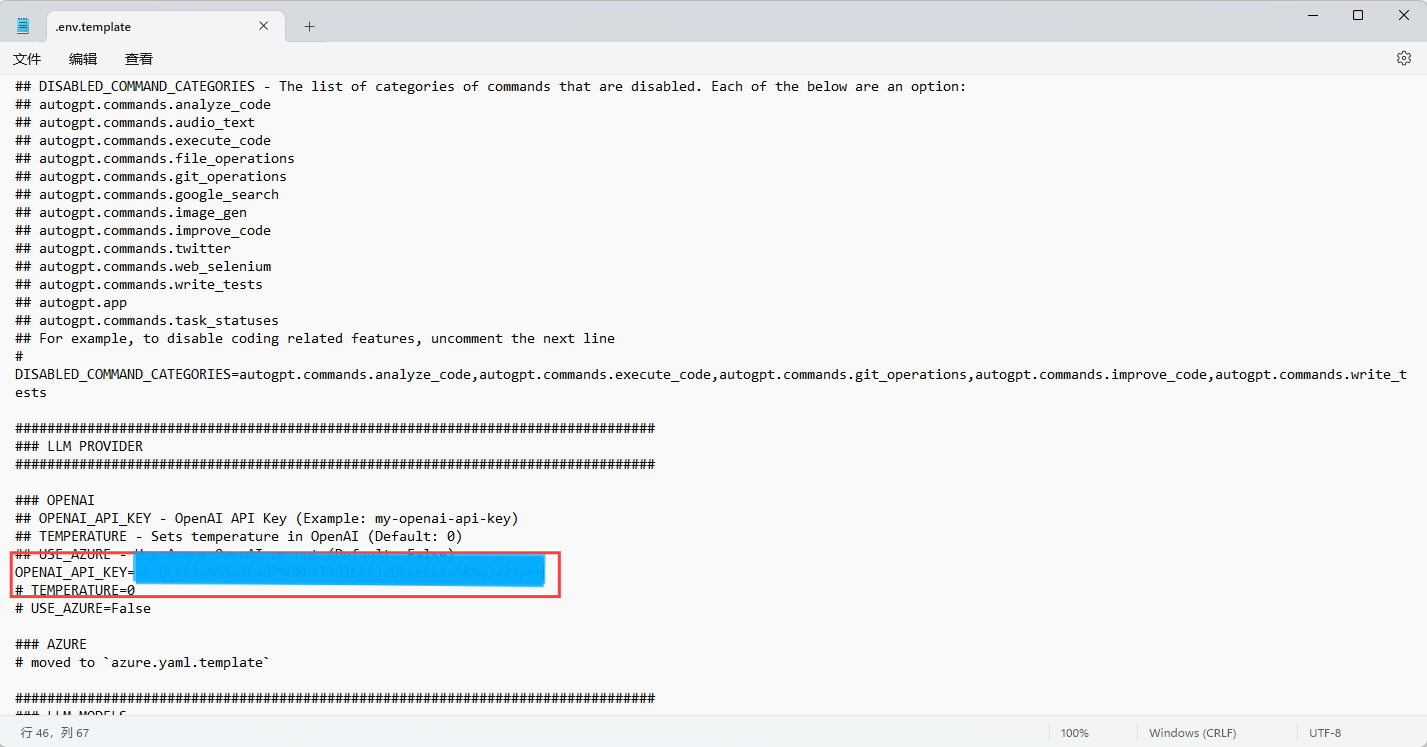
Task: Click the azure.yaml.template comment line
Action: 143,662
